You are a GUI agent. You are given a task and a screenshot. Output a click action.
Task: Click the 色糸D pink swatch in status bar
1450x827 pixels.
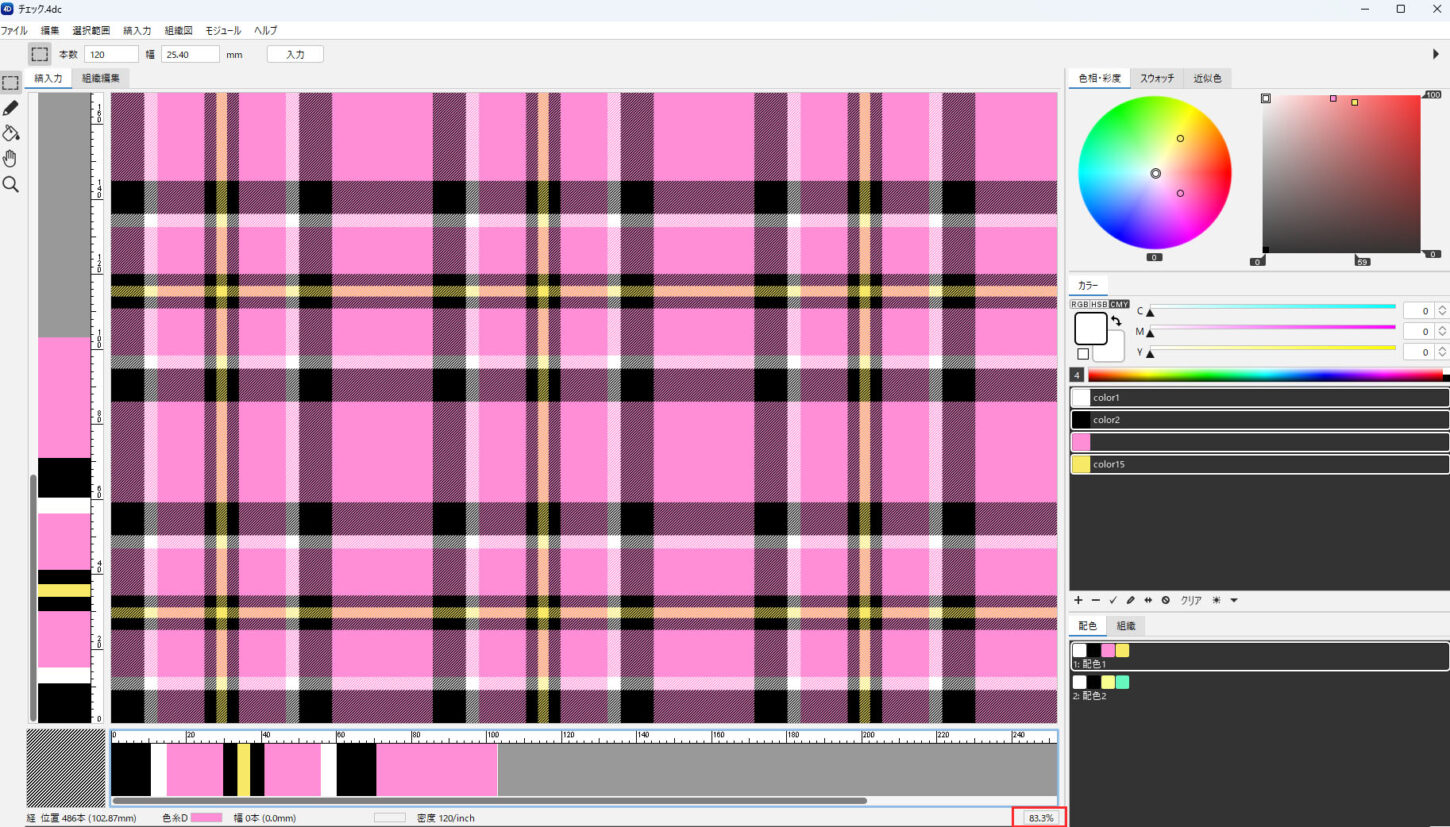pyautogui.click(x=206, y=817)
